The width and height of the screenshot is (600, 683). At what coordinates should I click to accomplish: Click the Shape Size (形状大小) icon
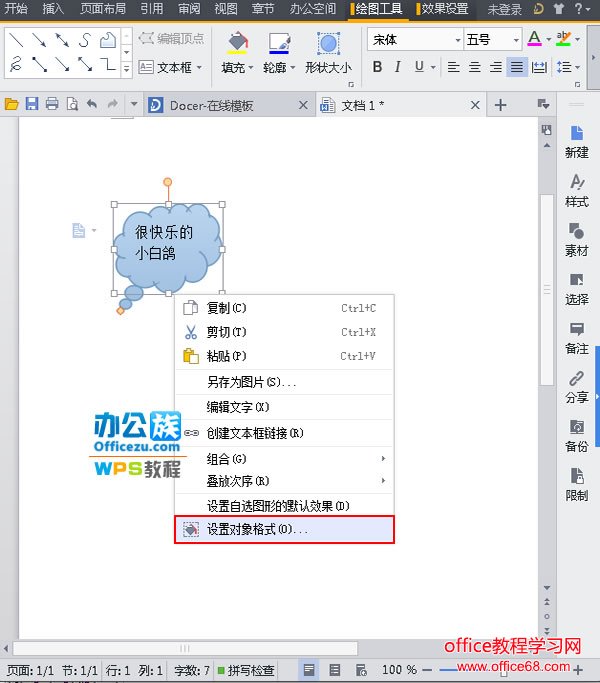[328, 44]
